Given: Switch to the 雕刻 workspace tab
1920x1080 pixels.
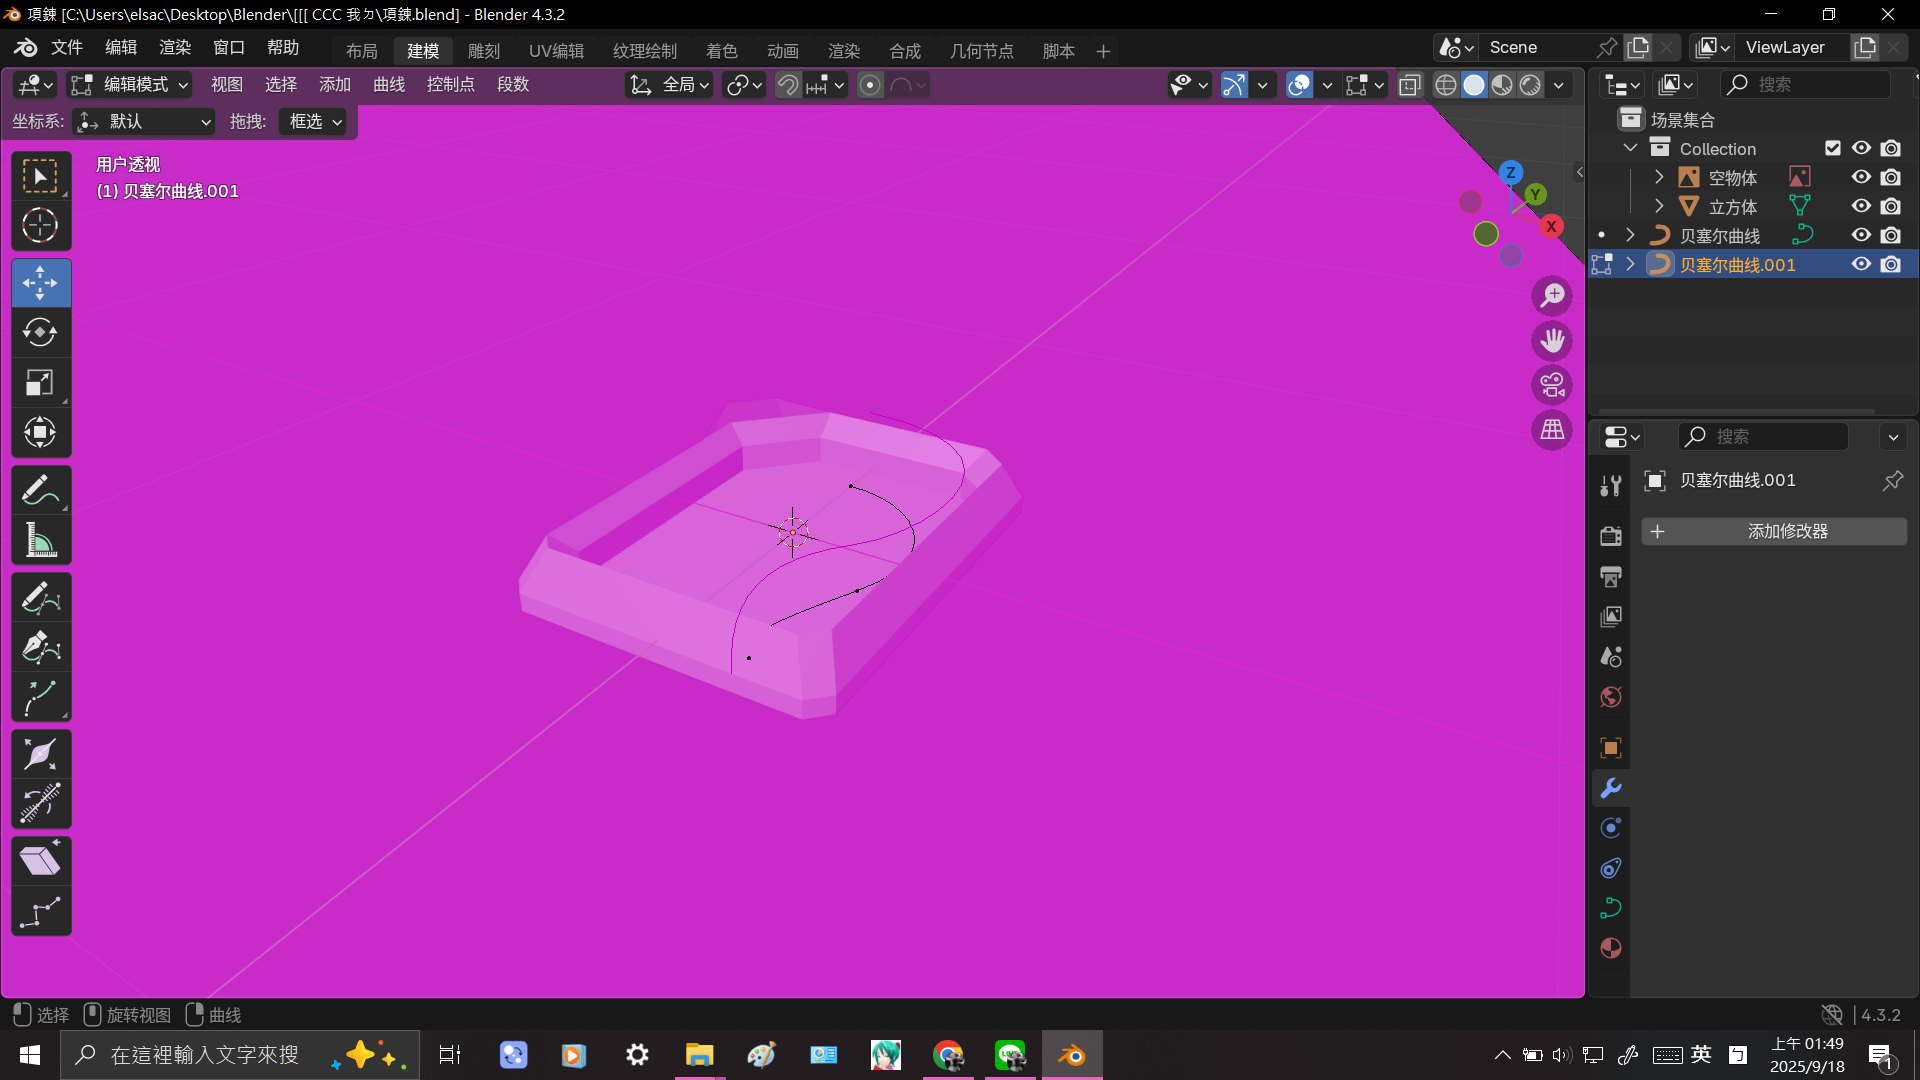Looking at the screenshot, I should point(483,51).
